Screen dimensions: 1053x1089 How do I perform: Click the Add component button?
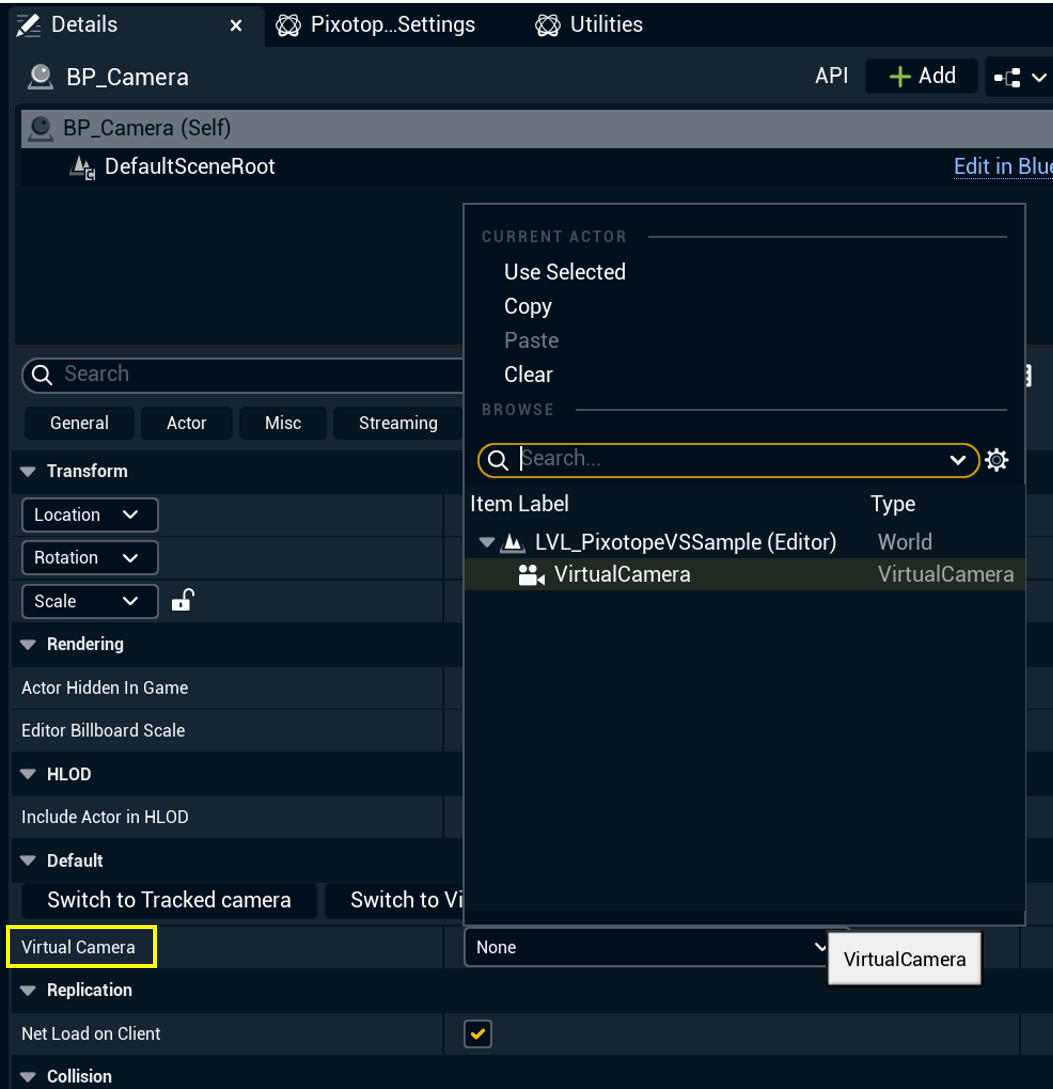pyautogui.click(x=922, y=76)
